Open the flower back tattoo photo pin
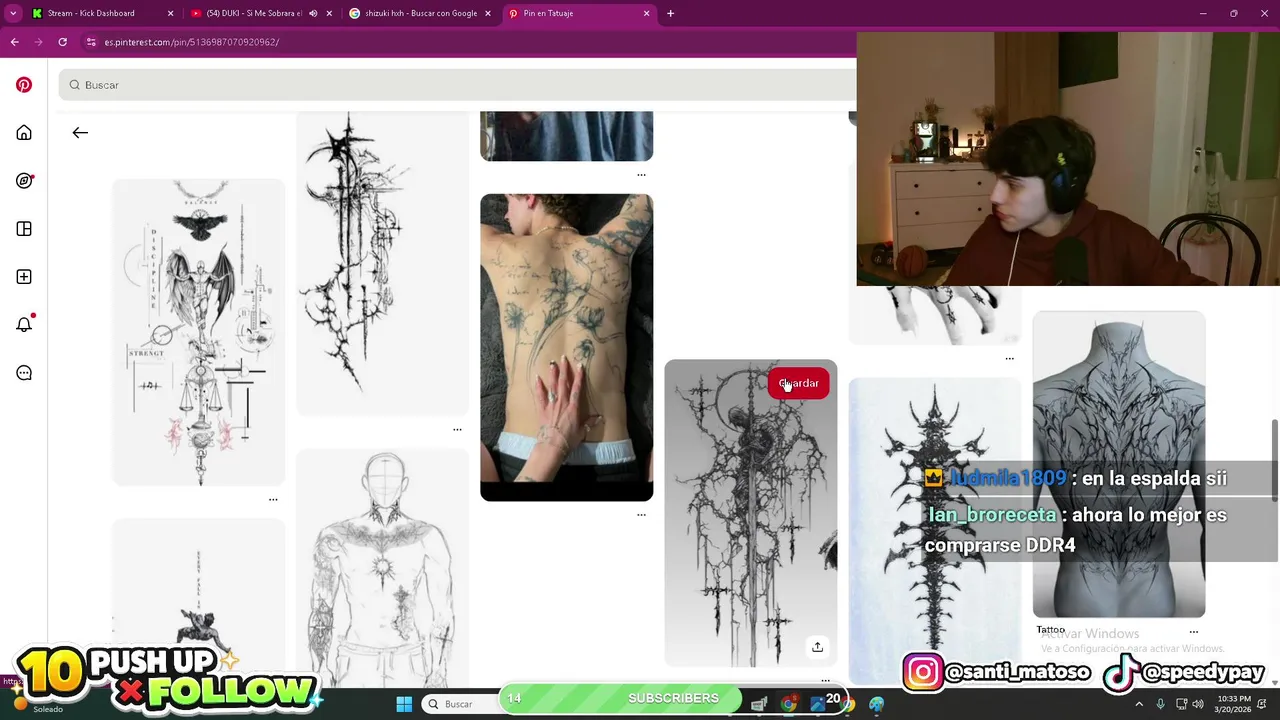1280x720 pixels. [566, 347]
